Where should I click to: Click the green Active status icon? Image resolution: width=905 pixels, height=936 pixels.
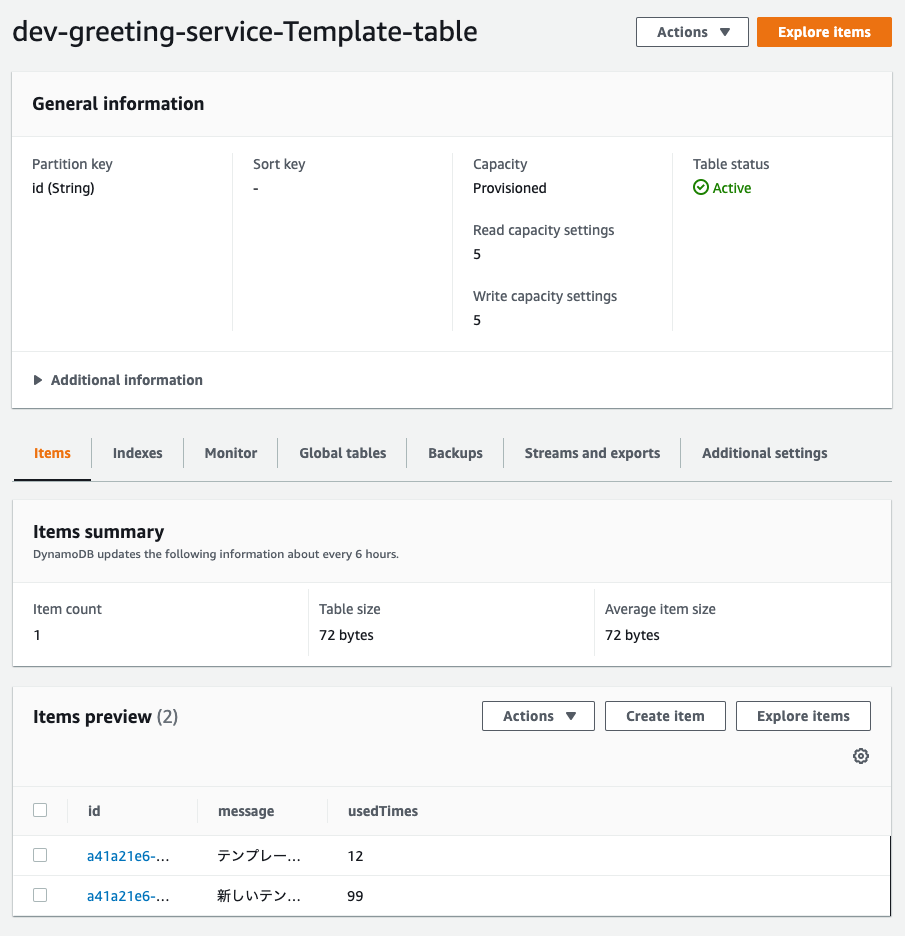[x=700, y=187]
